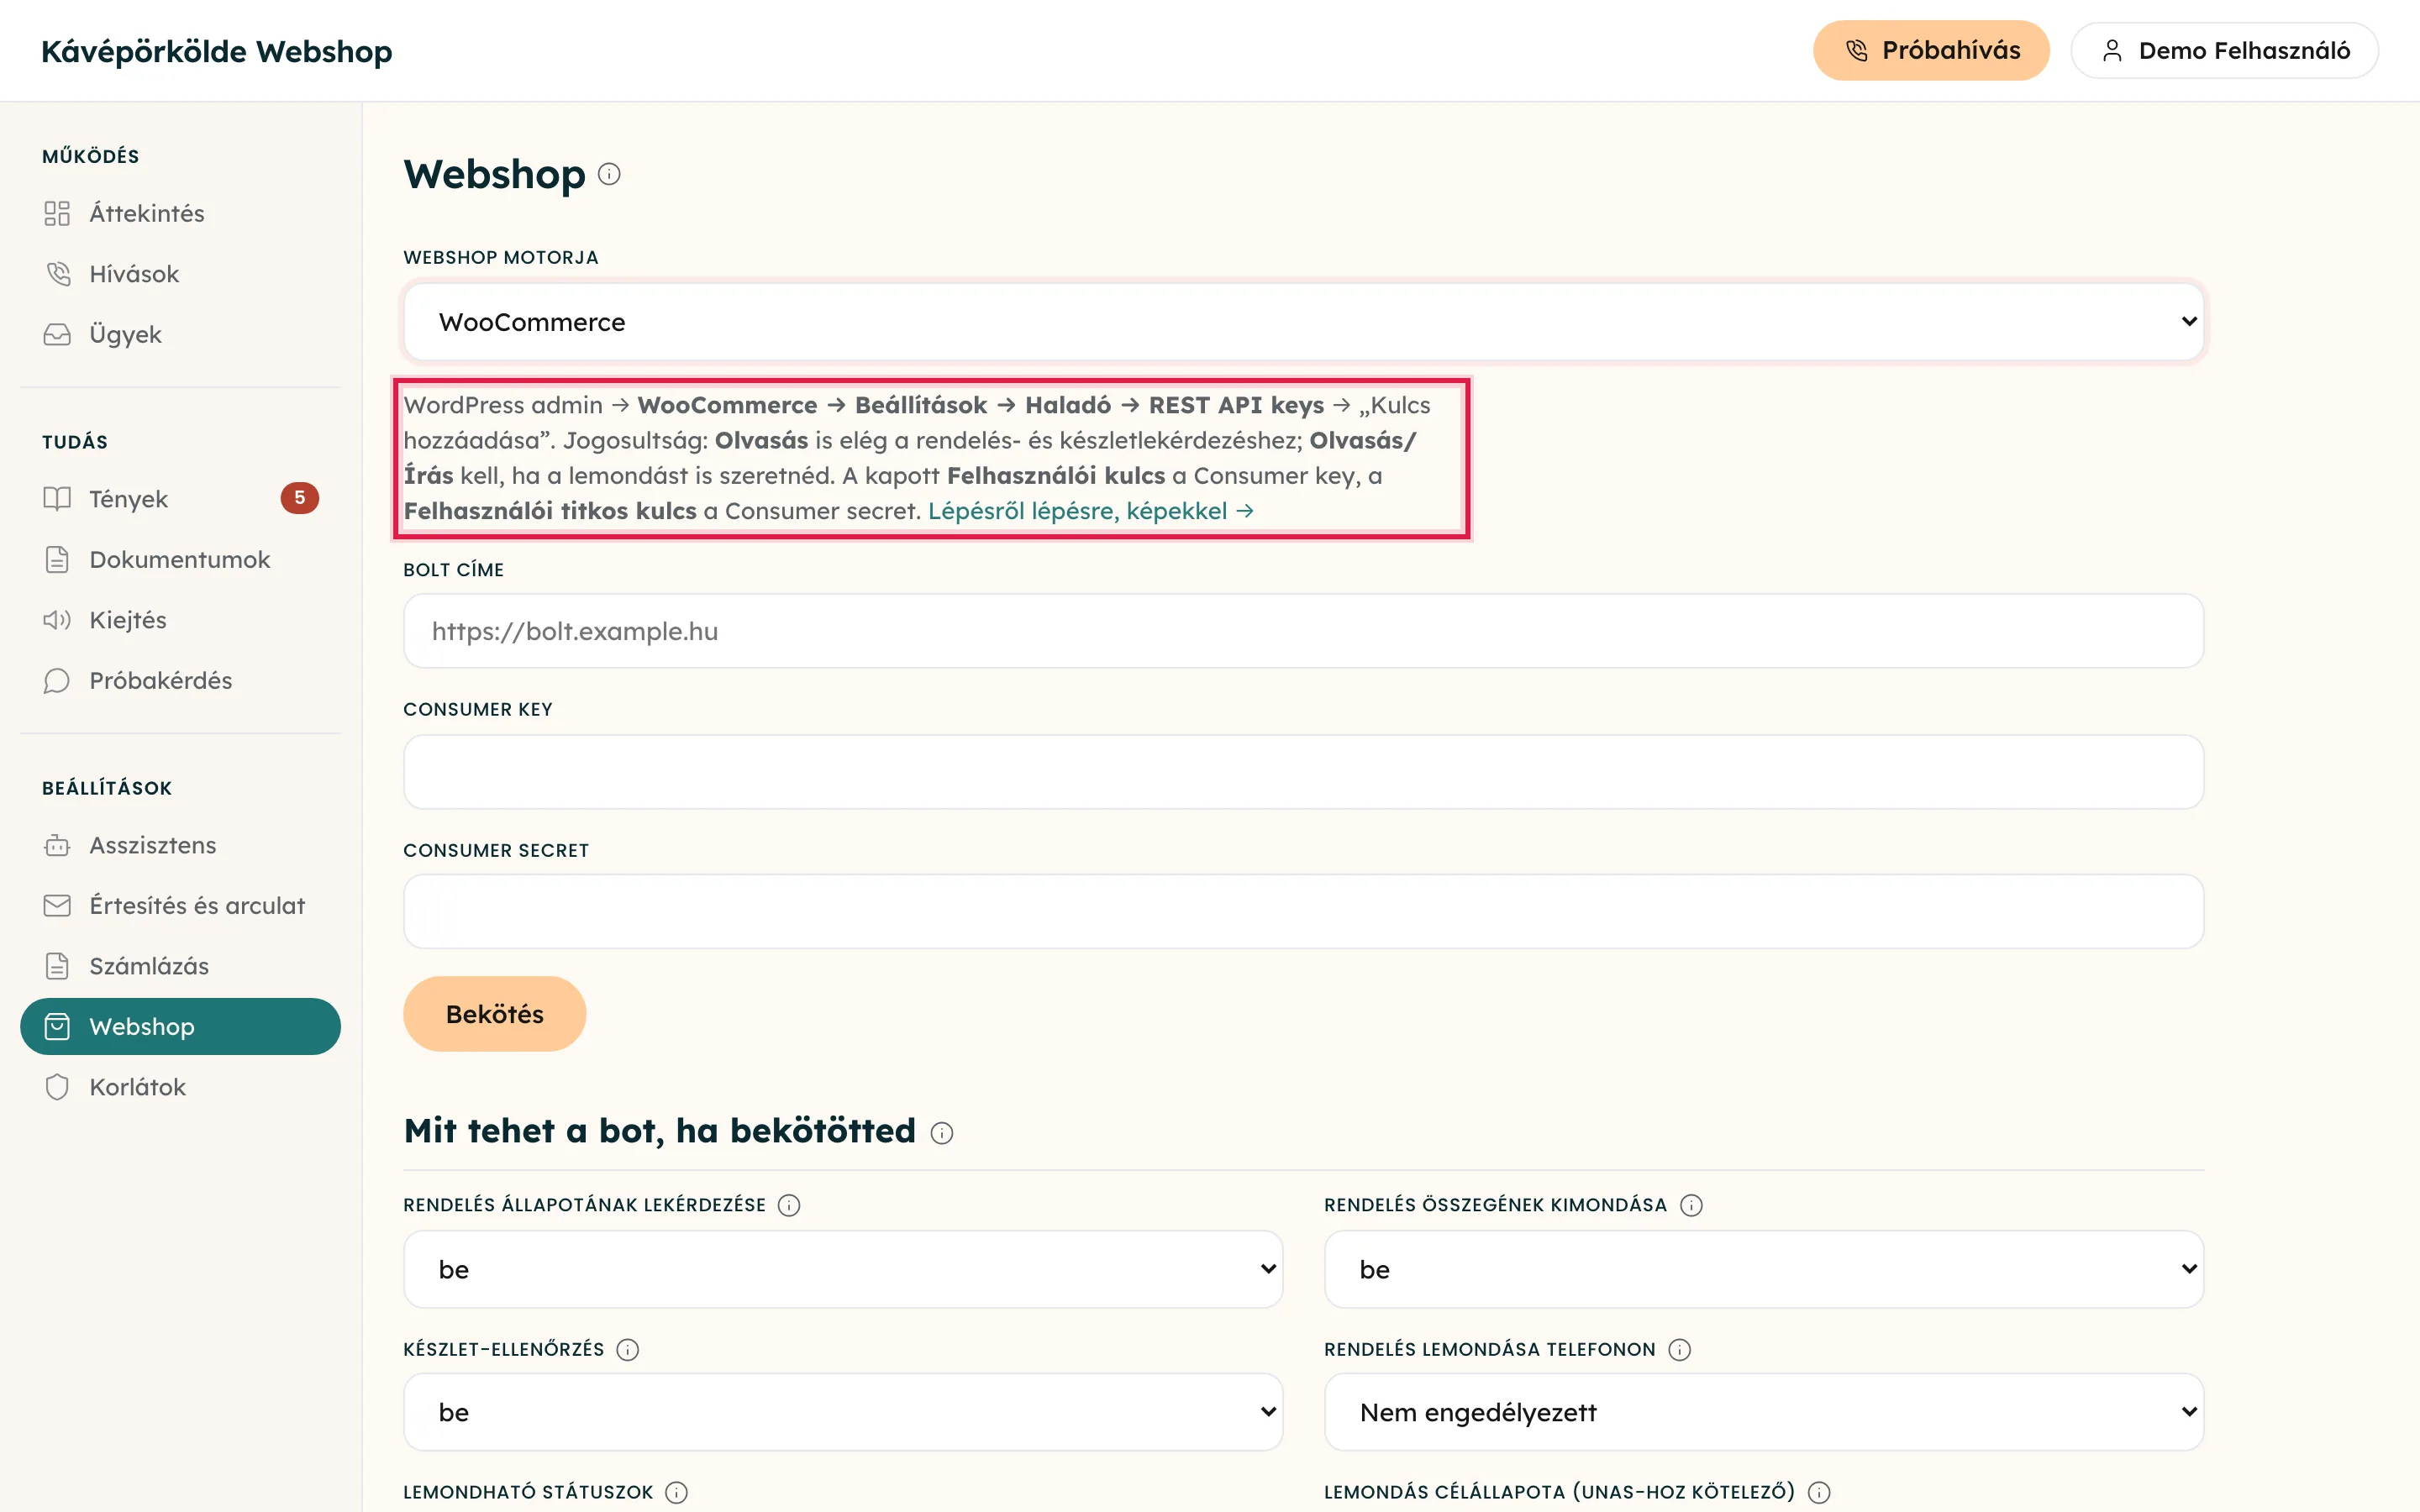This screenshot has width=2420, height=1512.
Task: Open the 'Nem engedélyezett' cancellation dropdown
Action: pos(1764,1412)
